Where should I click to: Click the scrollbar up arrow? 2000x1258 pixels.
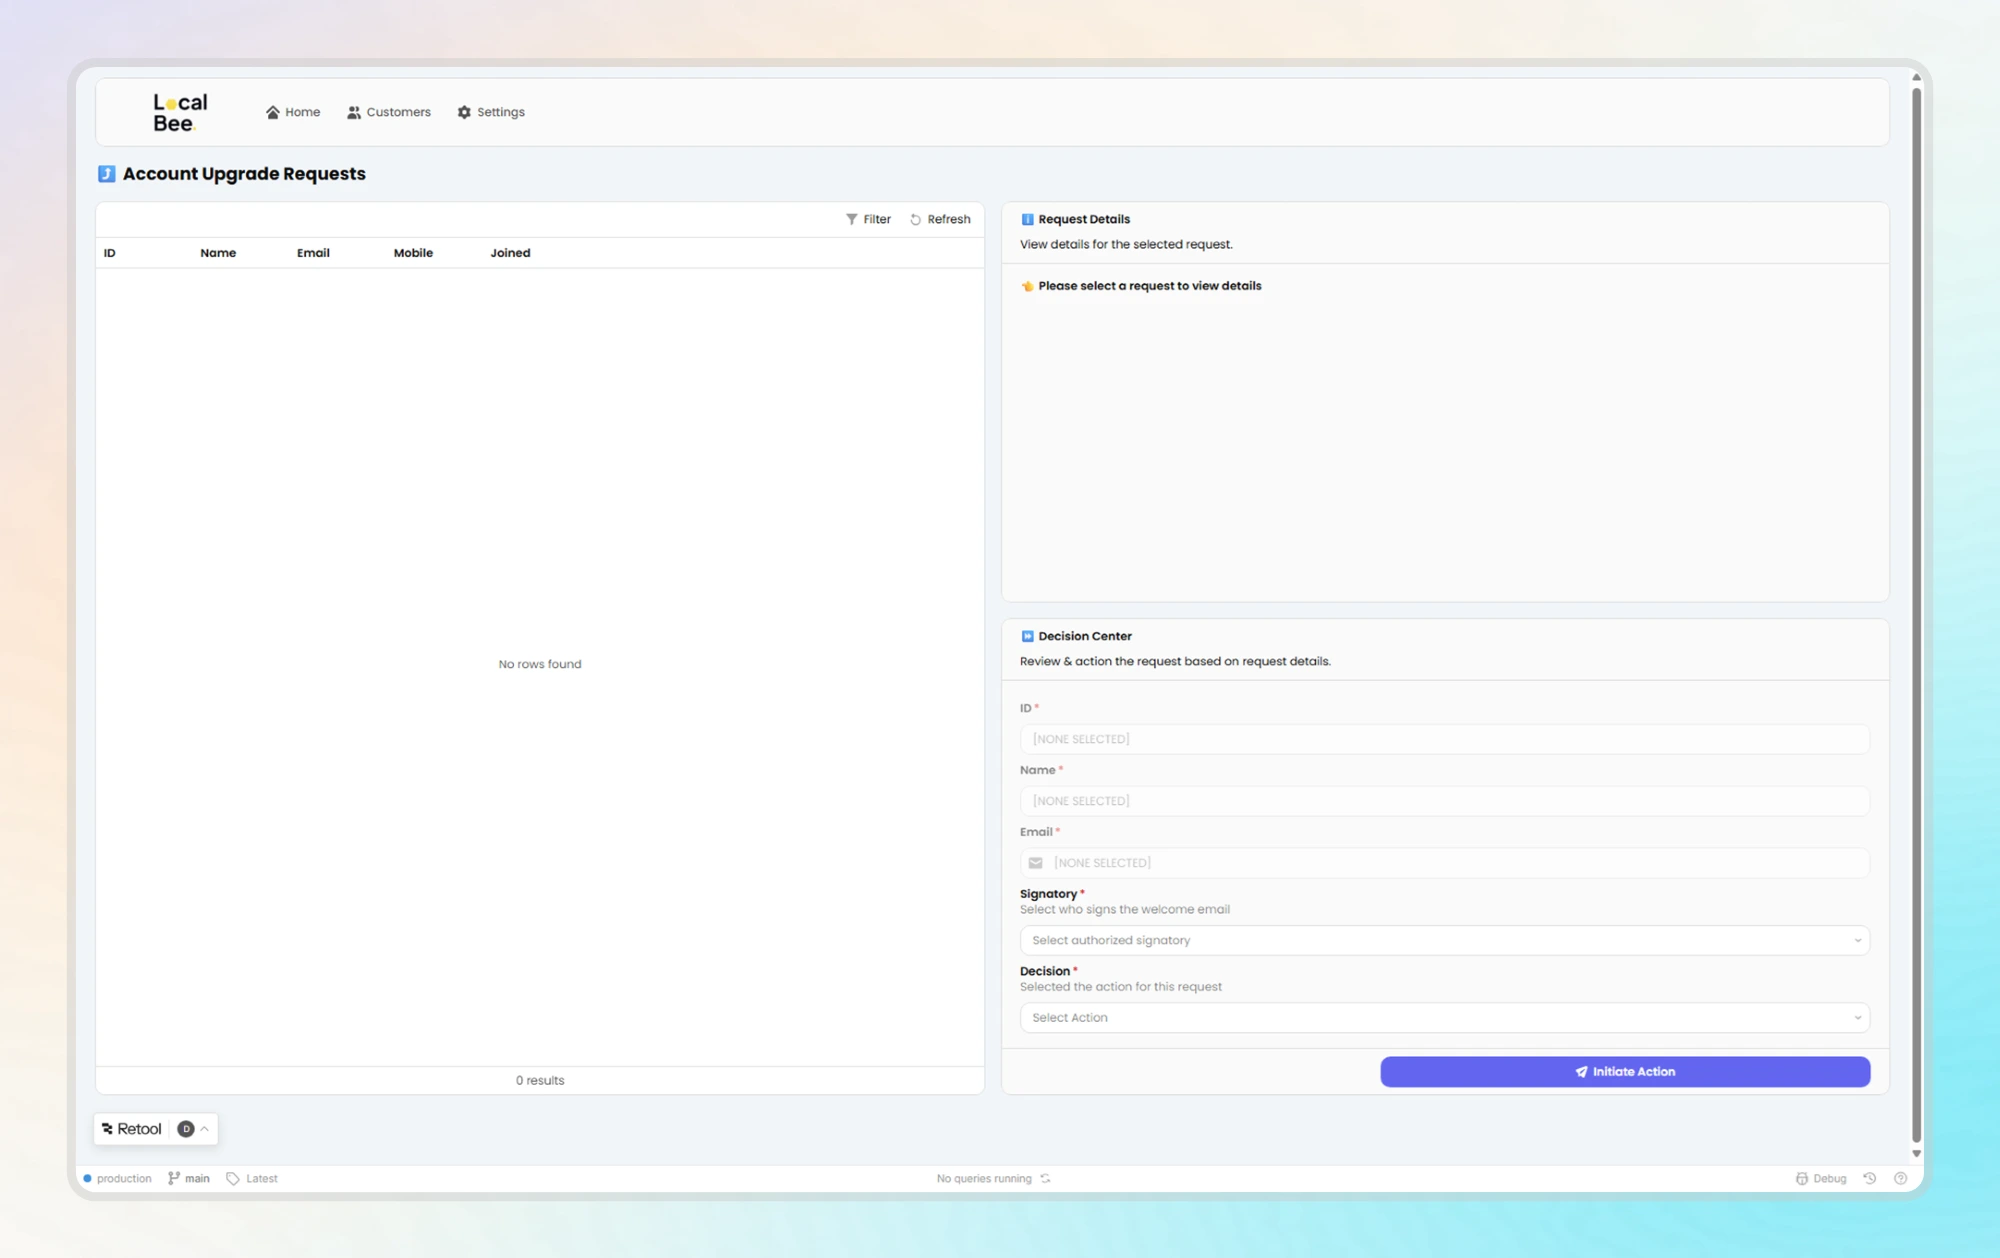pos(1916,77)
